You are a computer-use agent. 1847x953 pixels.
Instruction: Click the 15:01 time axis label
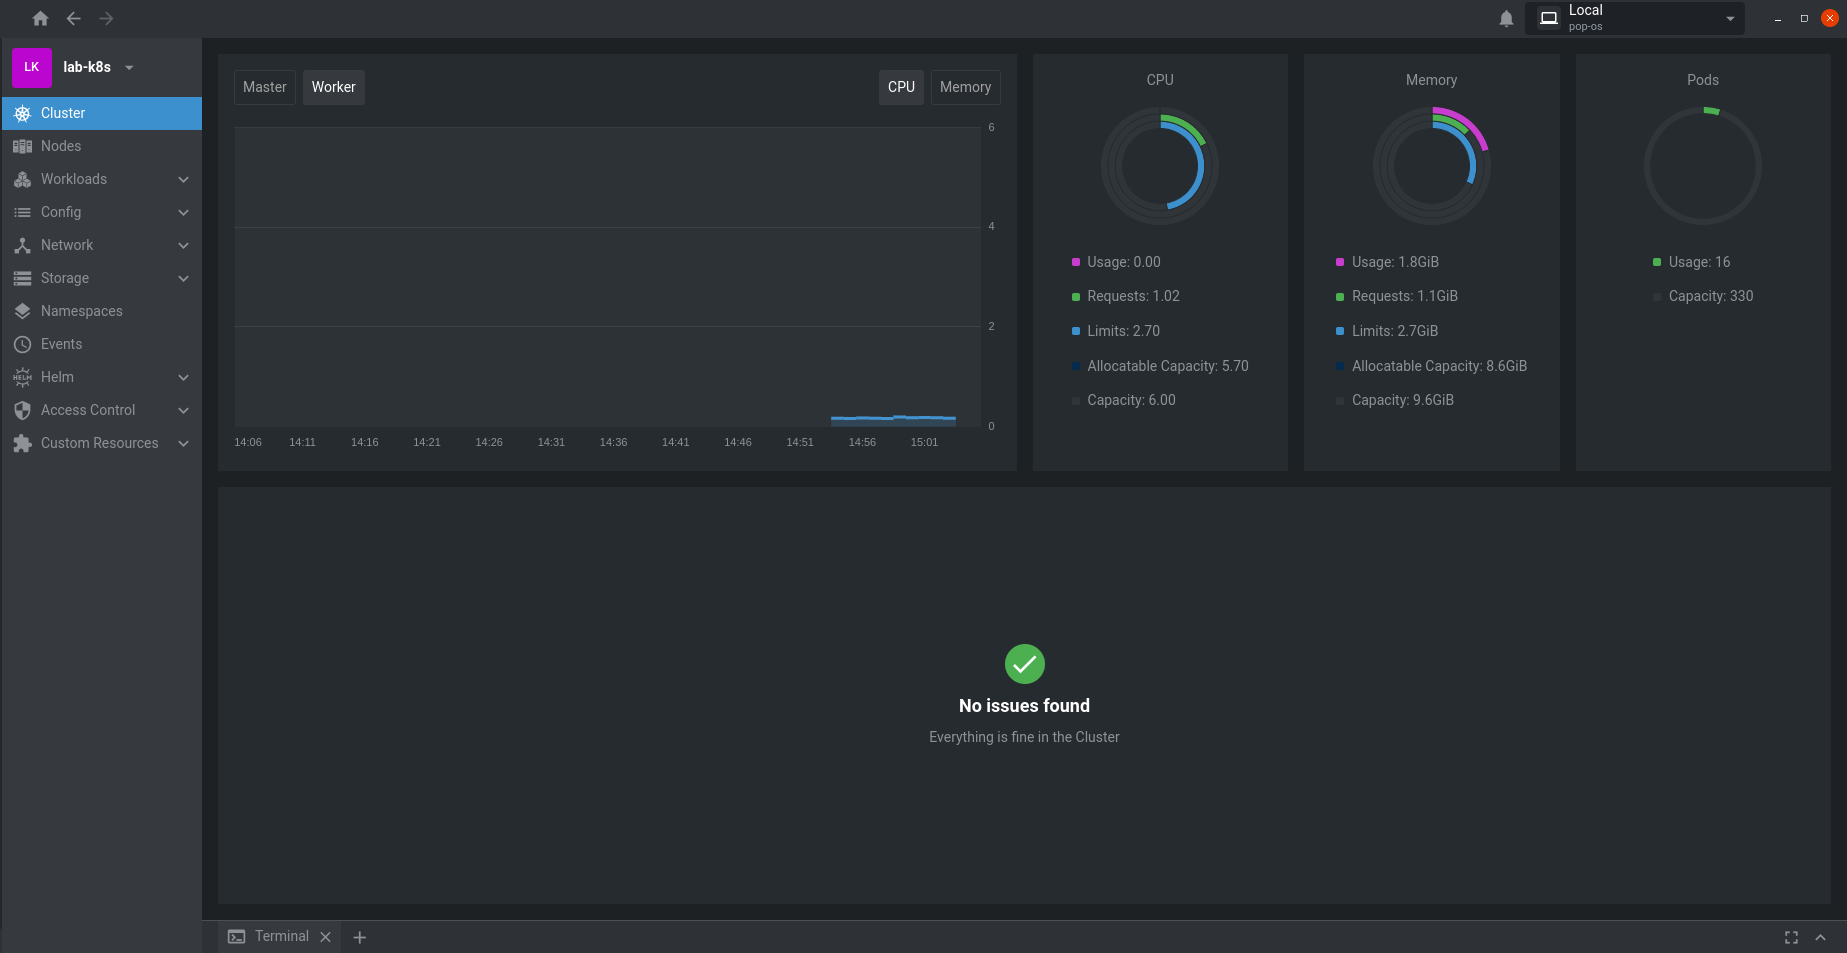(x=924, y=442)
